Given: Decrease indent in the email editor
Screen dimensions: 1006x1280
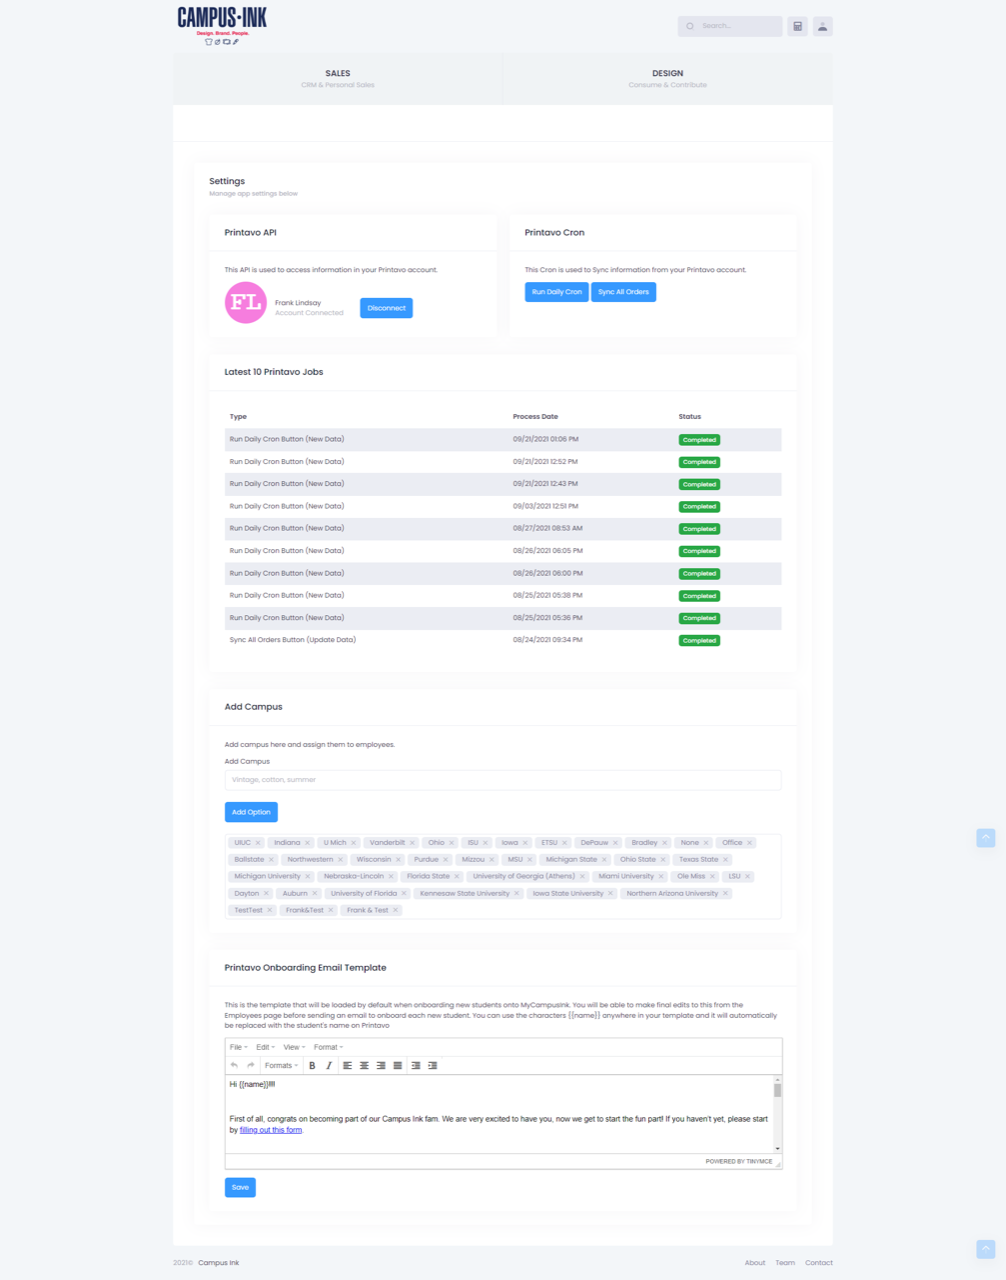Looking at the screenshot, I should [416, 1065].
